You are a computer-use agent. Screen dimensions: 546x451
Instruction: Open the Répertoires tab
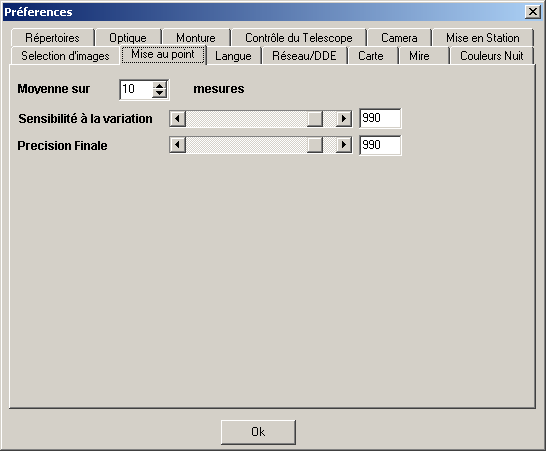53,38
